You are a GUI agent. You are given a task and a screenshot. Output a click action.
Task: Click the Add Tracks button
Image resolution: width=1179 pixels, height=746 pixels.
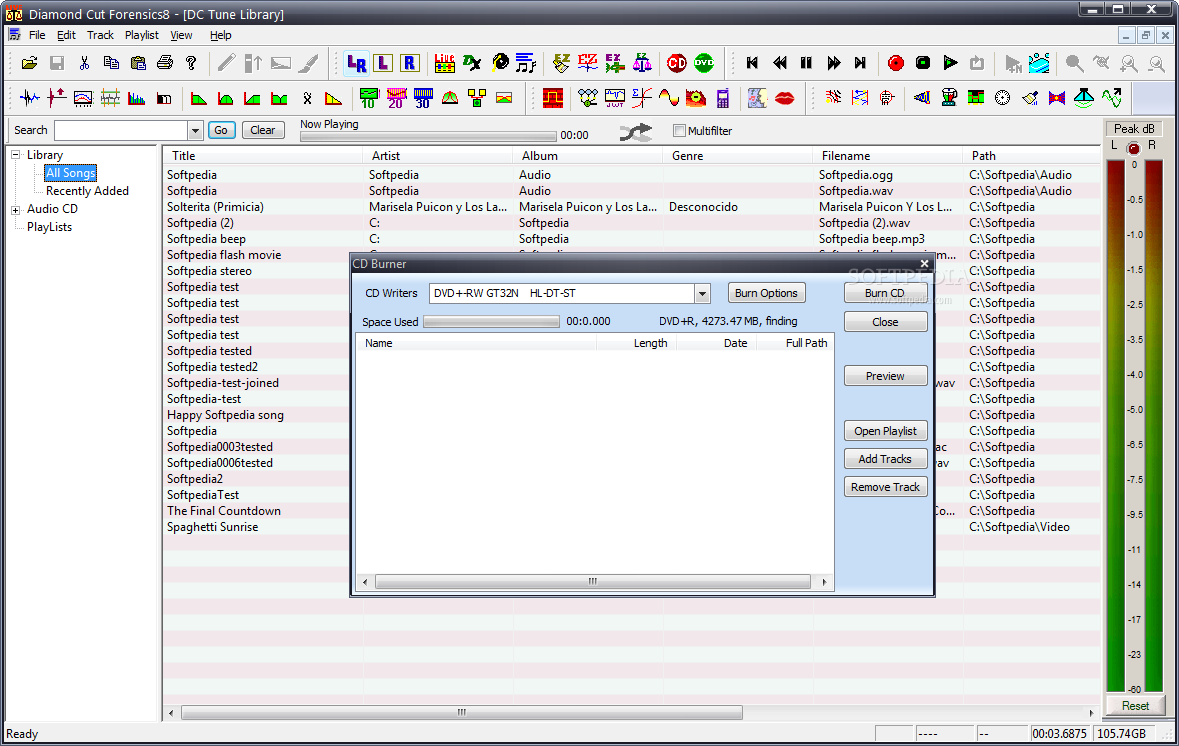pos(885,459)
